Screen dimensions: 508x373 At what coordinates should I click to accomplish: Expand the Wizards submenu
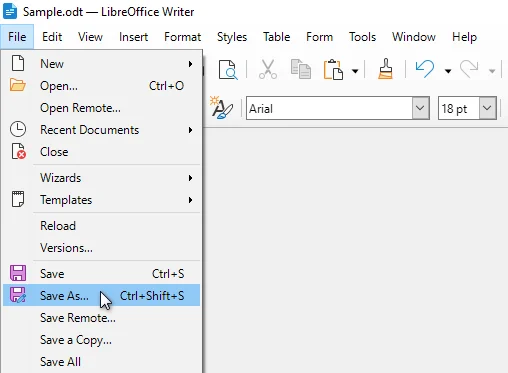(x=101, y=178)
